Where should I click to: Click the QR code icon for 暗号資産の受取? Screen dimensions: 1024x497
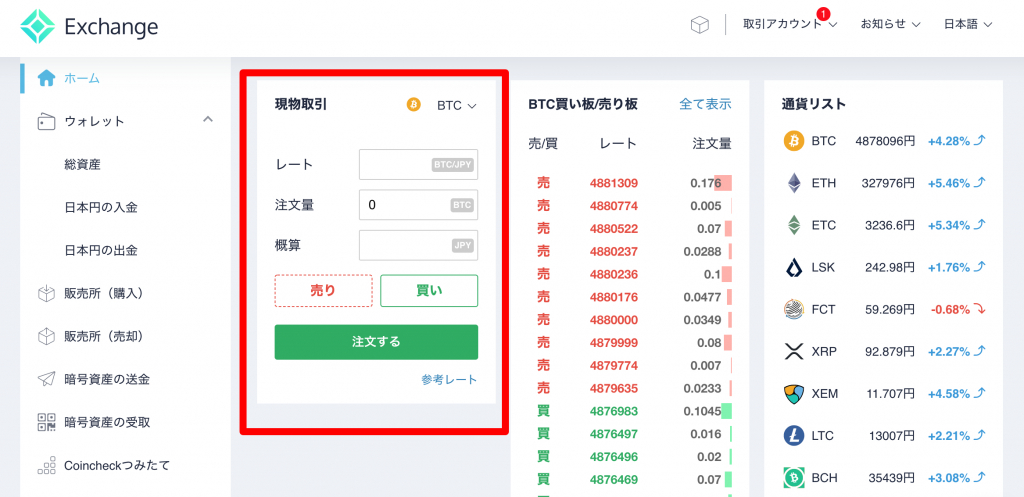point(46,422)
